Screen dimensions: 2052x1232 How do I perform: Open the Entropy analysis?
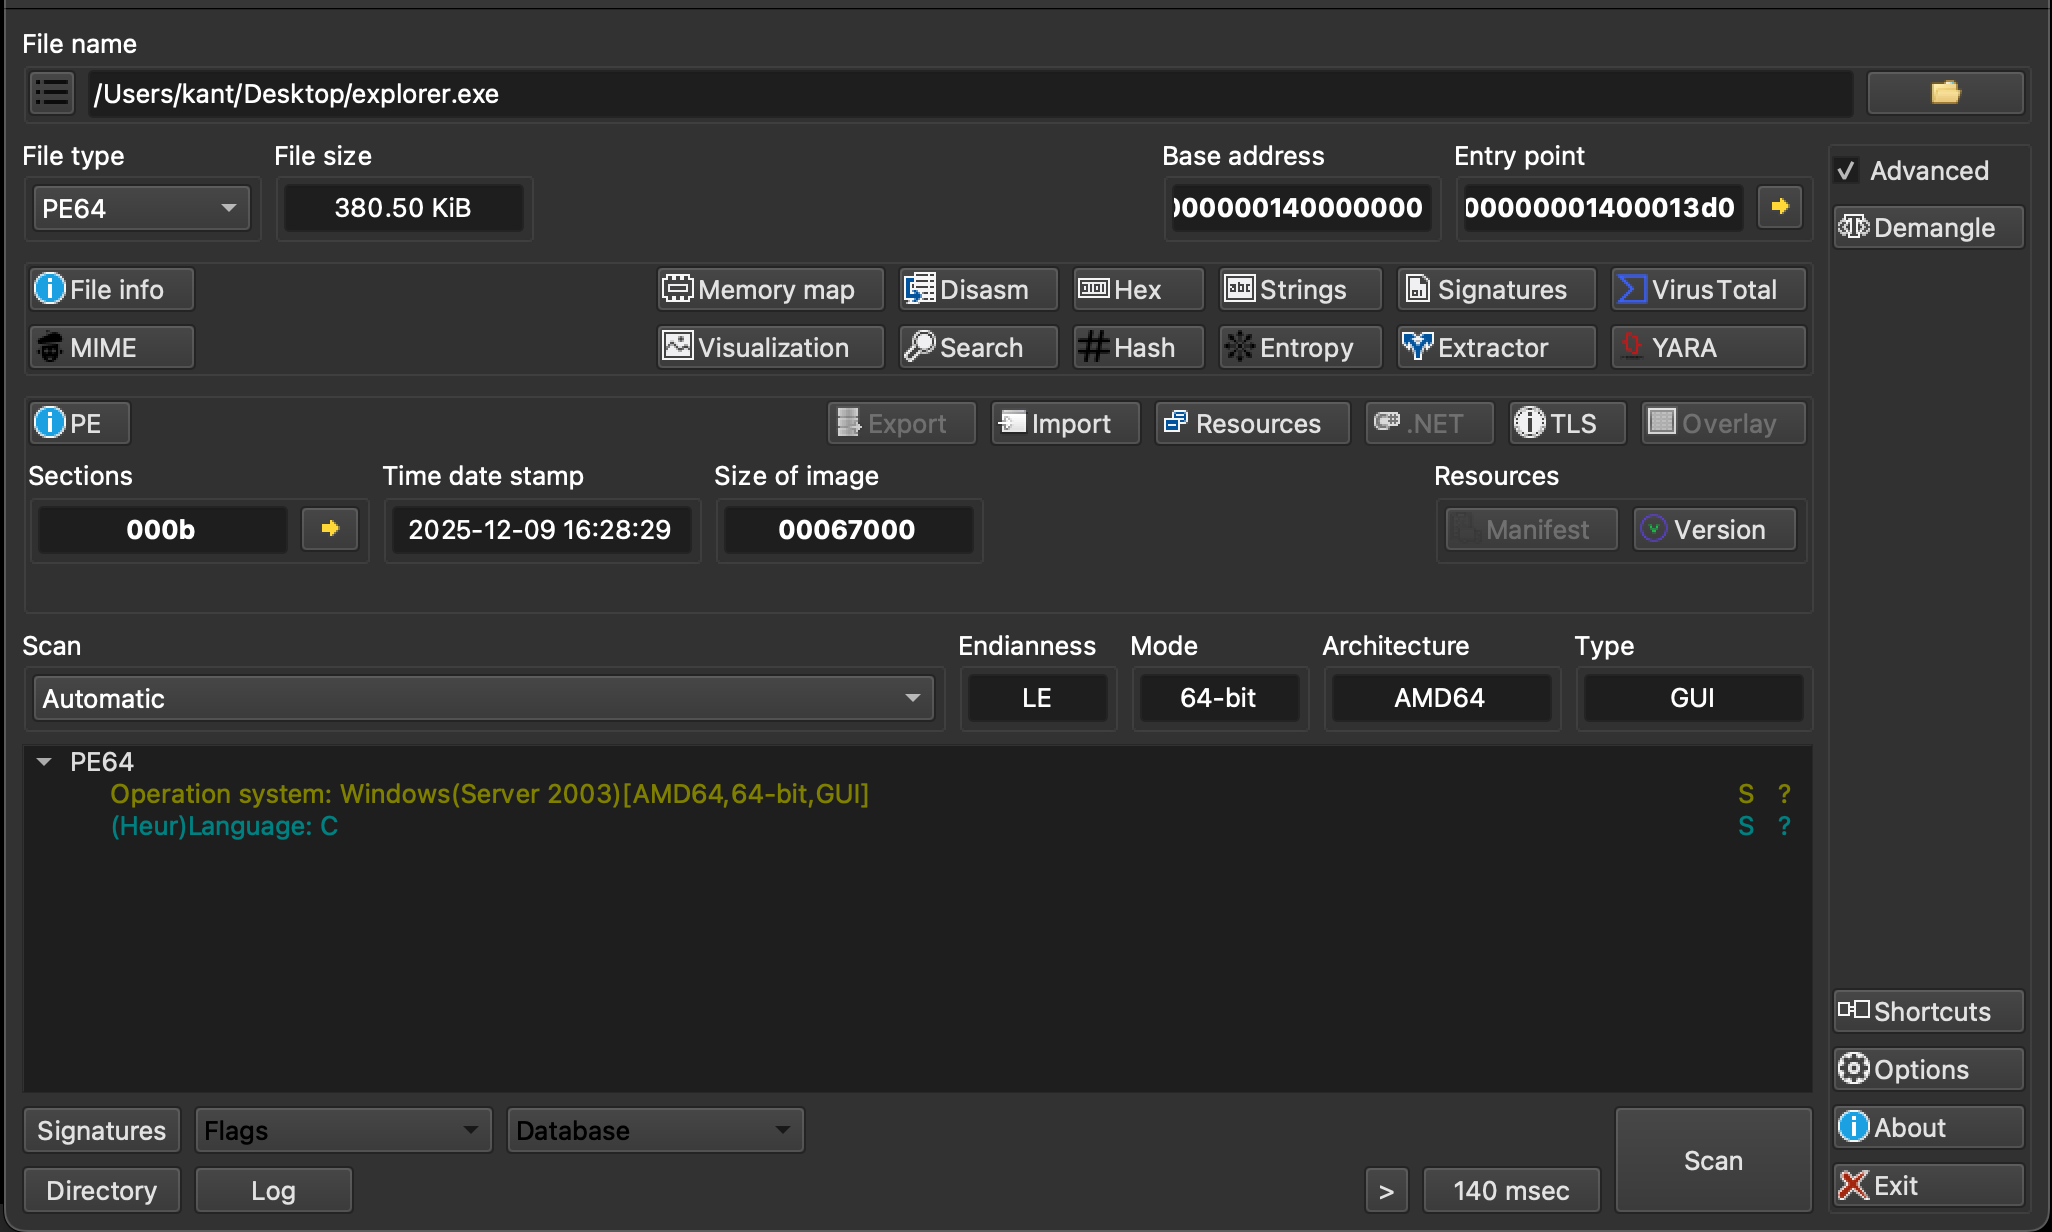pos(1300,347)
